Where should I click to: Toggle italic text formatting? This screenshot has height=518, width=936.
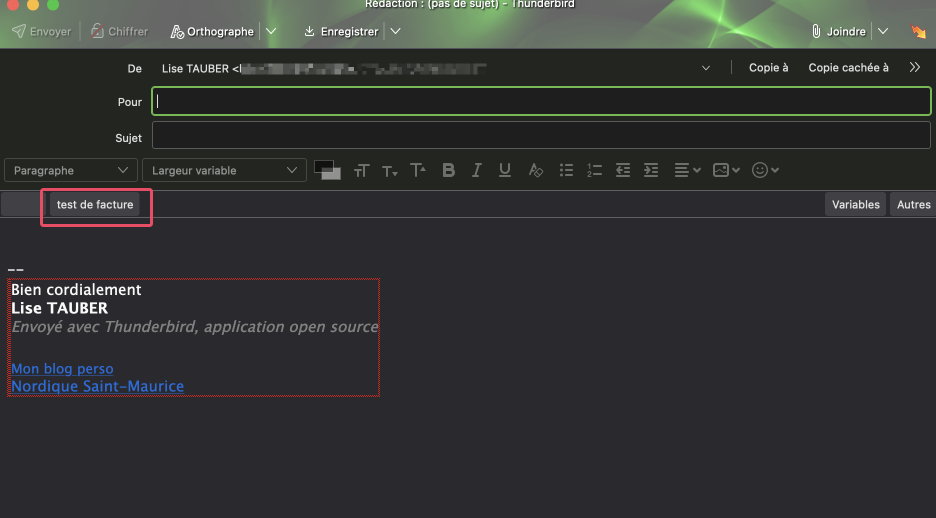pyautogui.click(x=477, y=171)
